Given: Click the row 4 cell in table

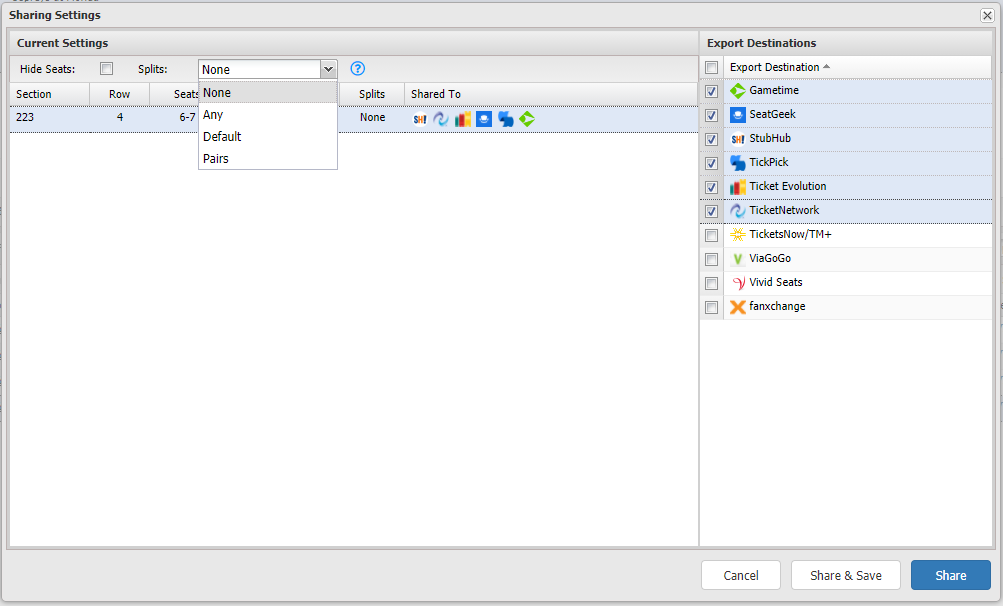Looking at the screenshot, I should pos(120,117).
